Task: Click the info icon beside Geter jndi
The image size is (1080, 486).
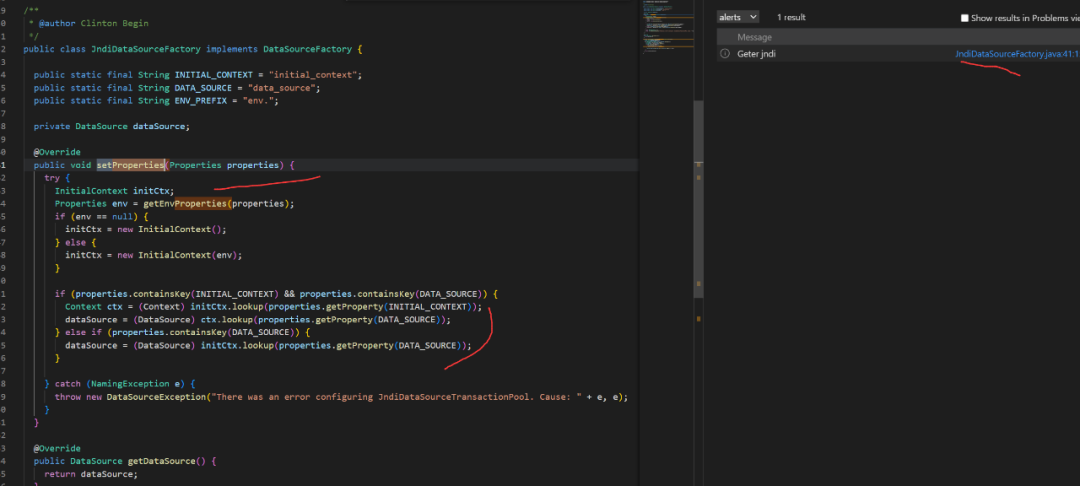Action: click(725, 54)
